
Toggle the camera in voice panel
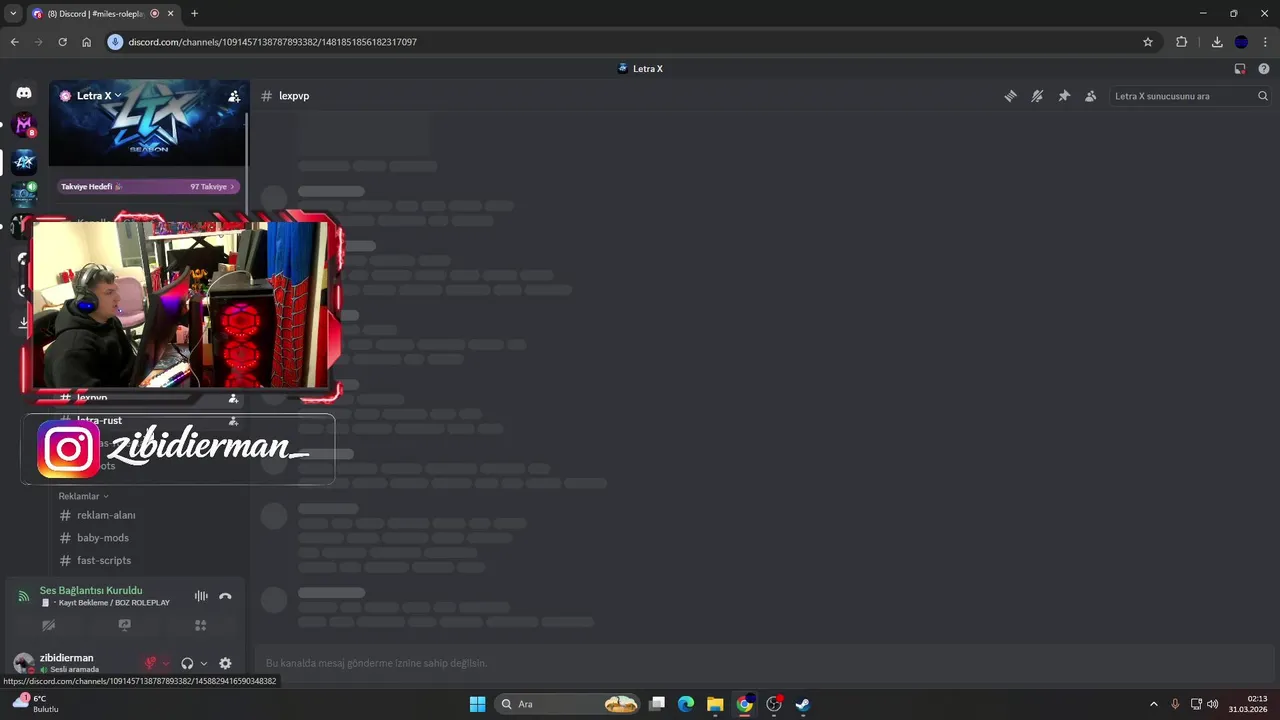(x=48, y=625)
